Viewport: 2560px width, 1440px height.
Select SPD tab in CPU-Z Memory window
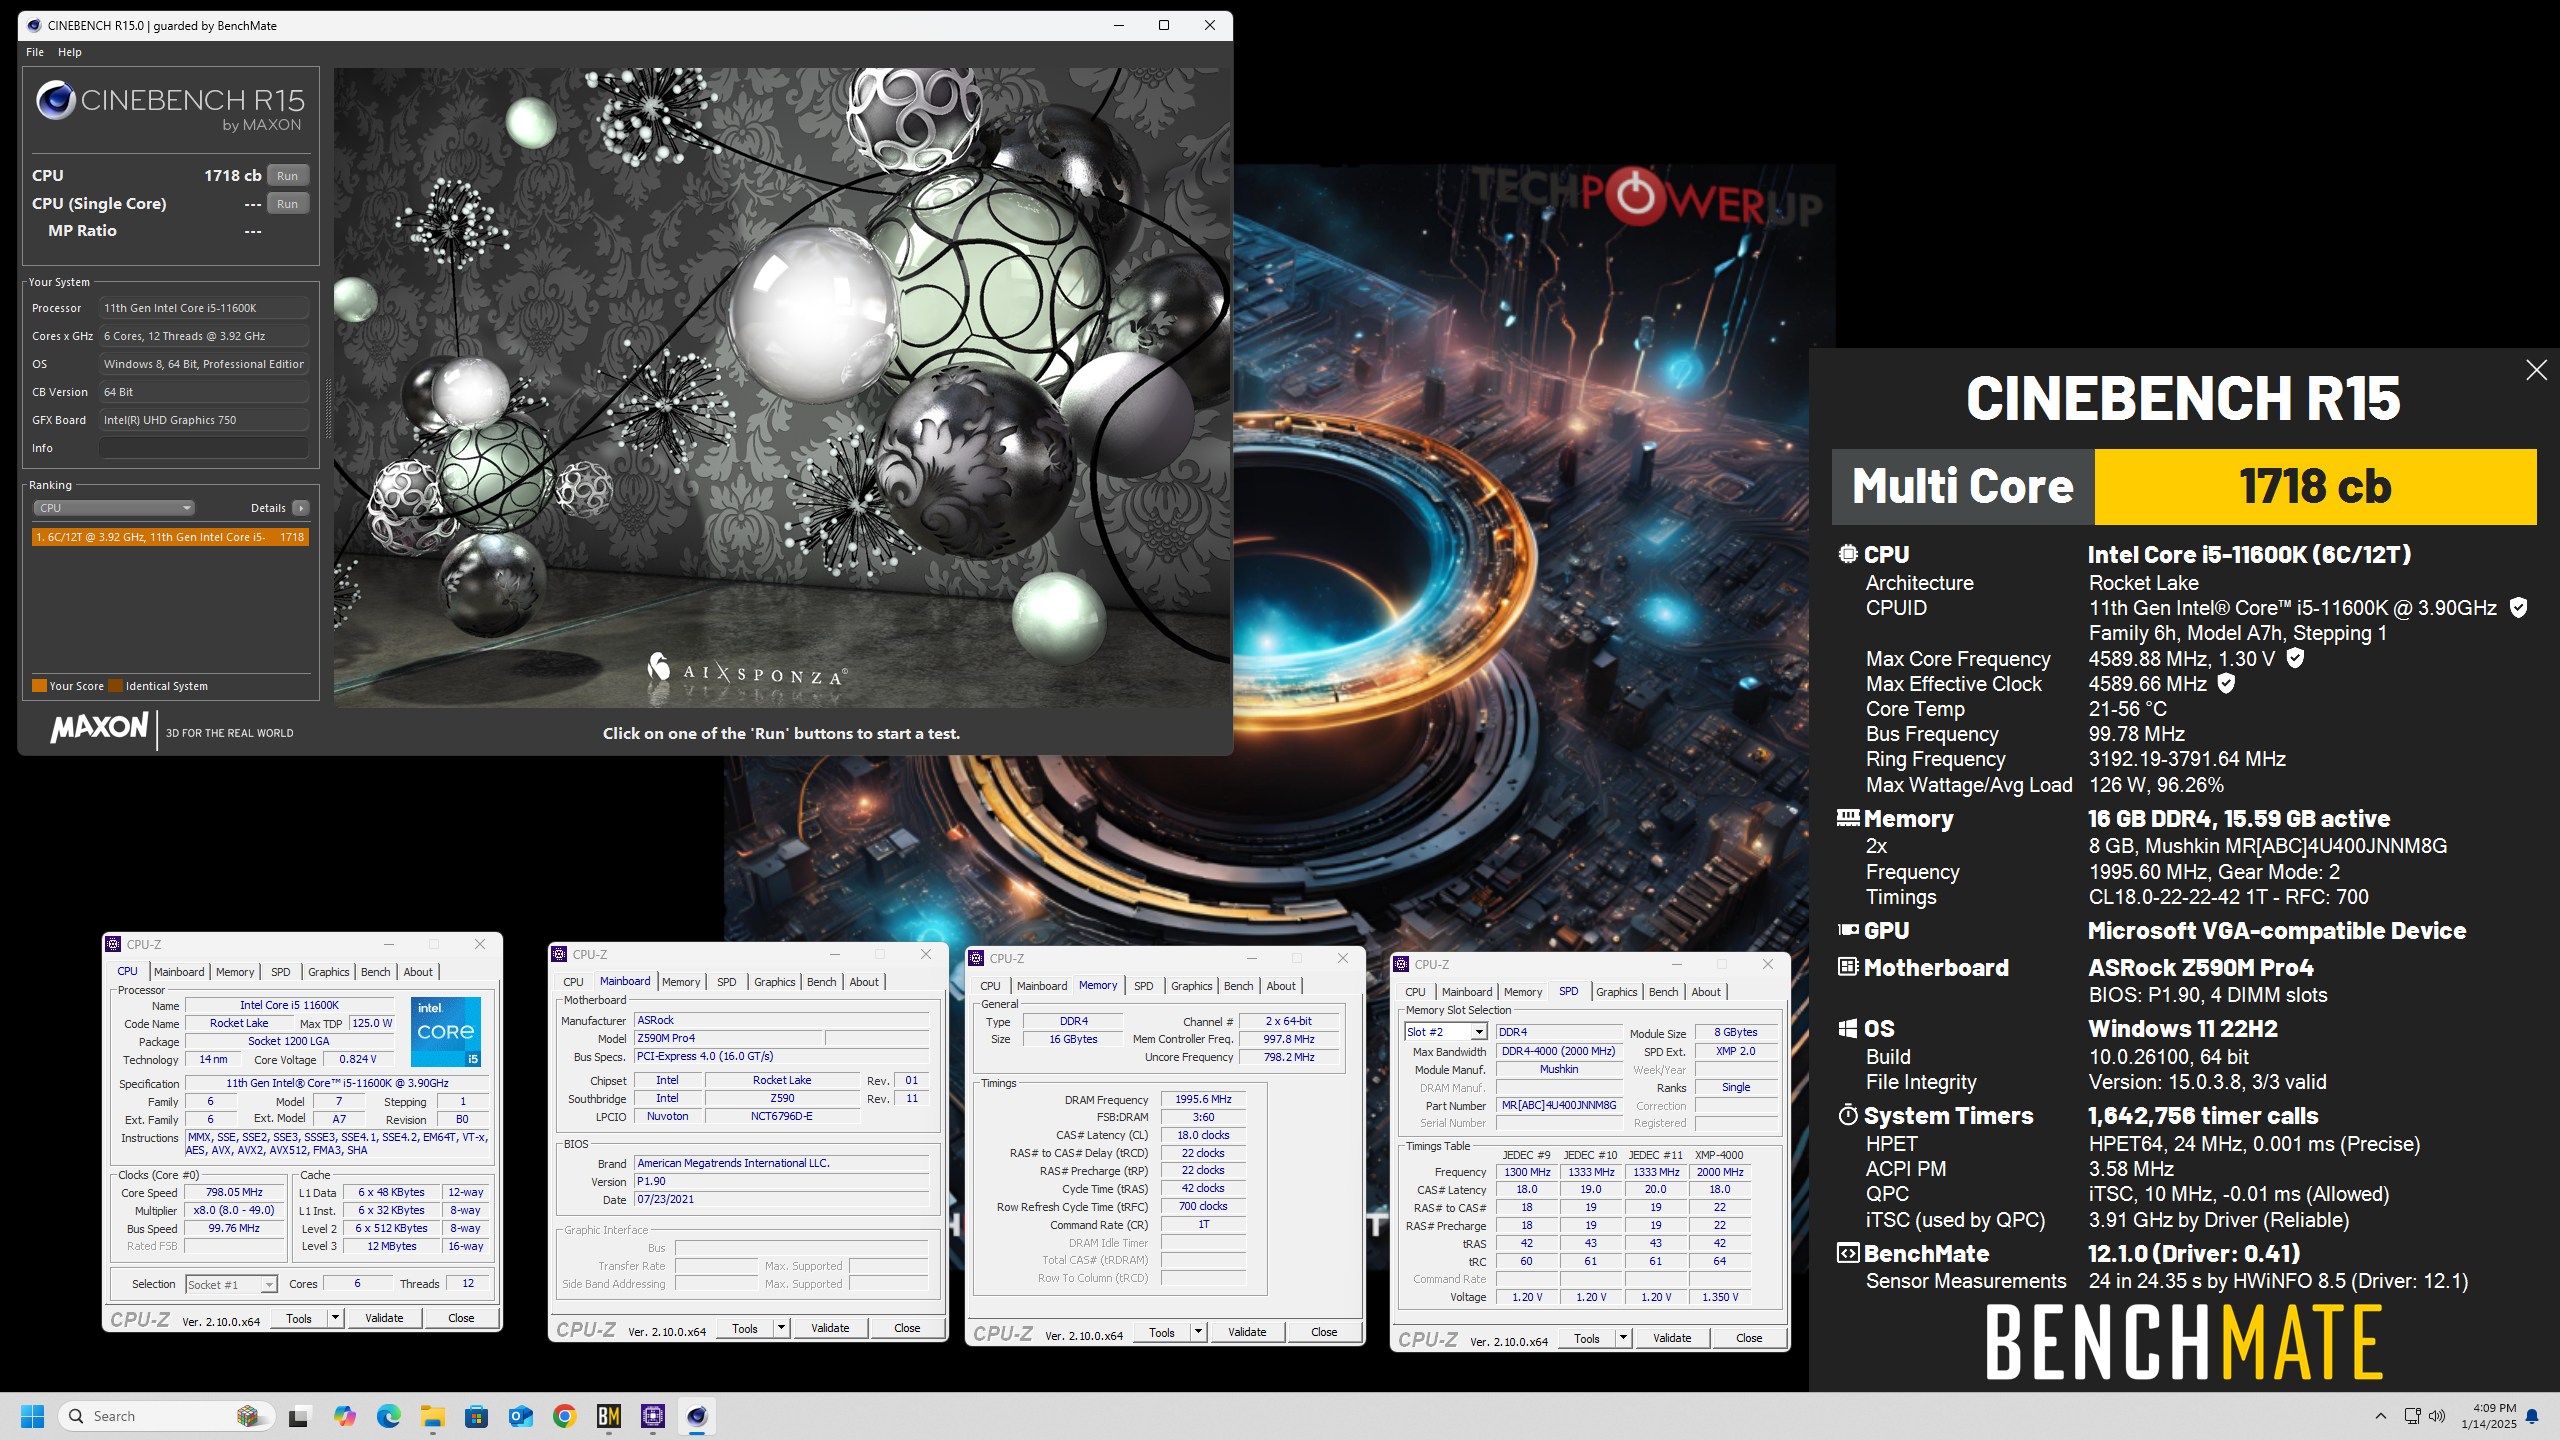click(x=1144, y=986)
